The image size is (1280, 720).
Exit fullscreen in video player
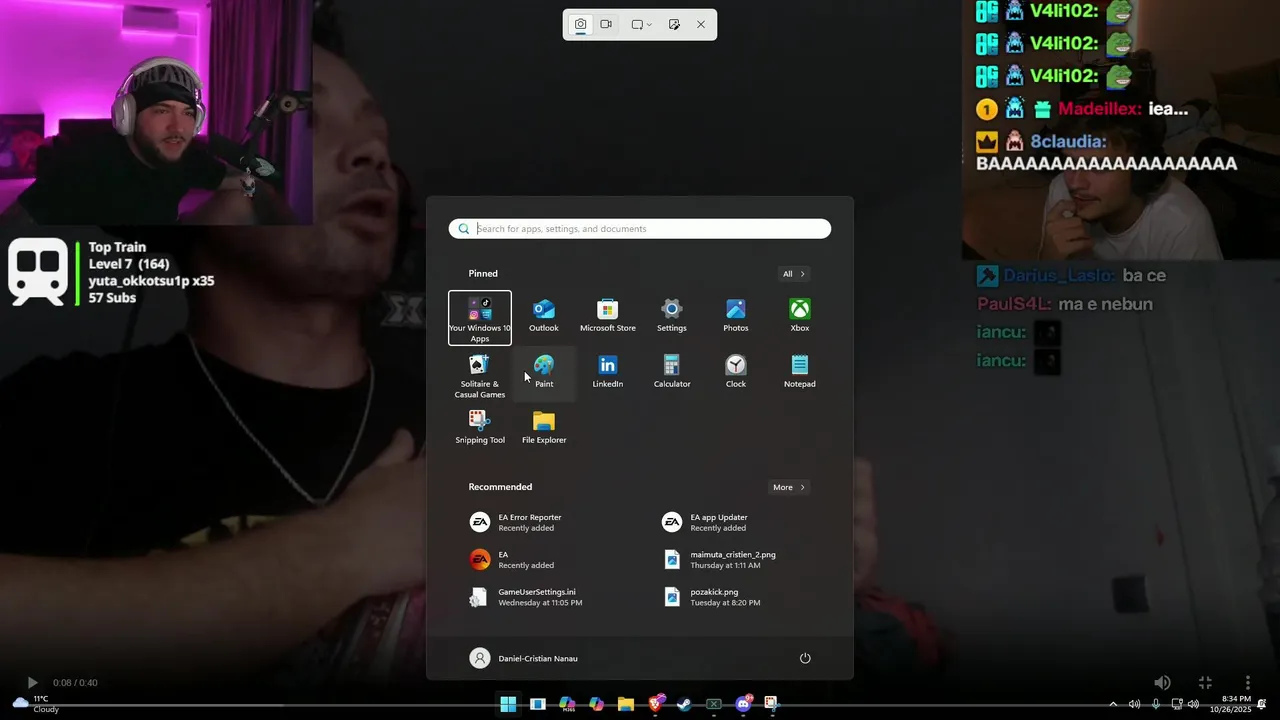tap(1205, 682)
